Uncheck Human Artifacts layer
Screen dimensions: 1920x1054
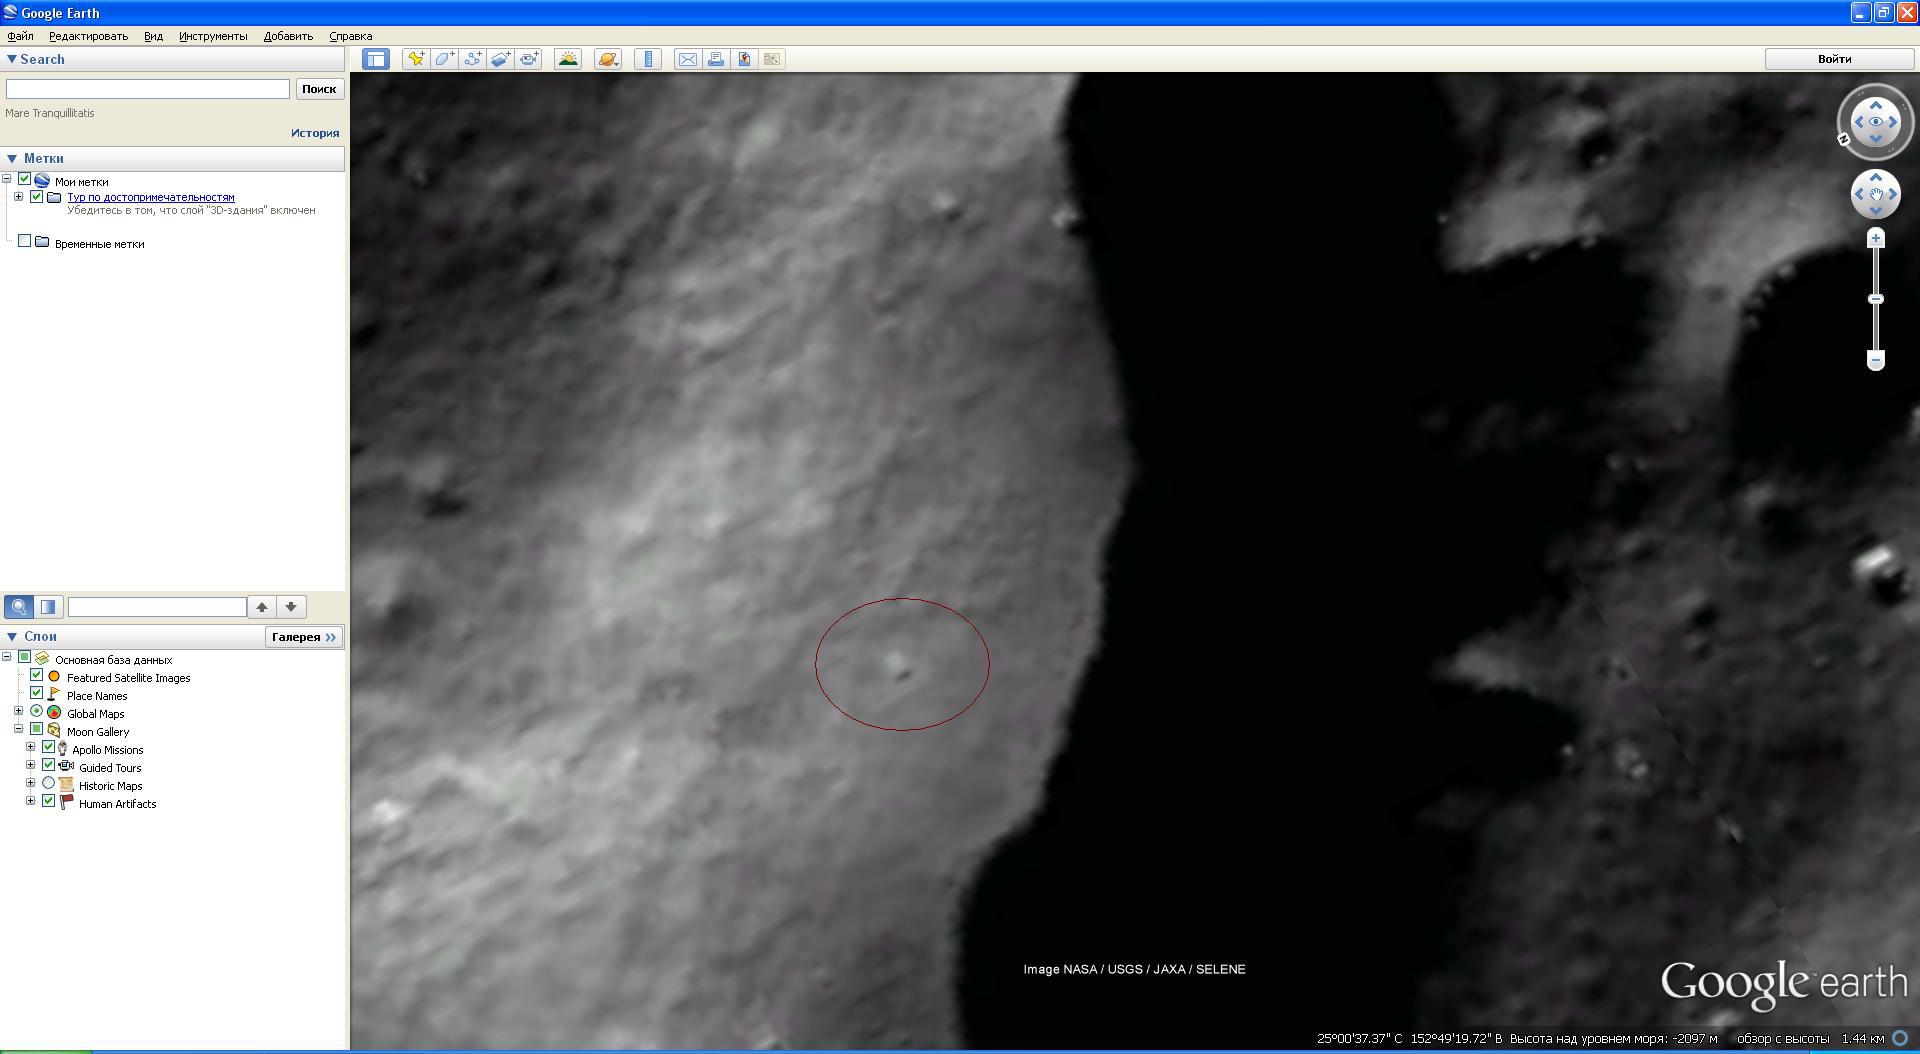(49, 802)
